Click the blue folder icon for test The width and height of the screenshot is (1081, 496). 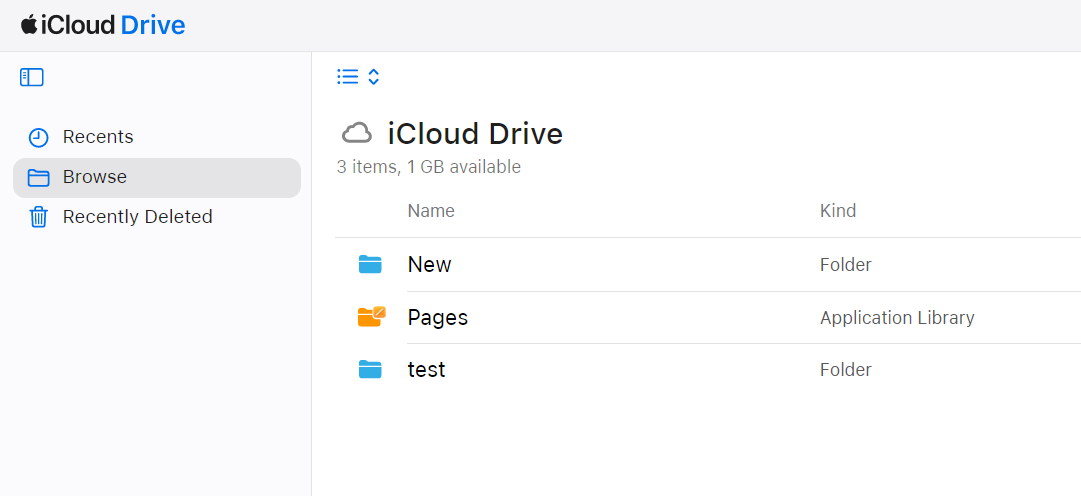[x=370, y=370]
